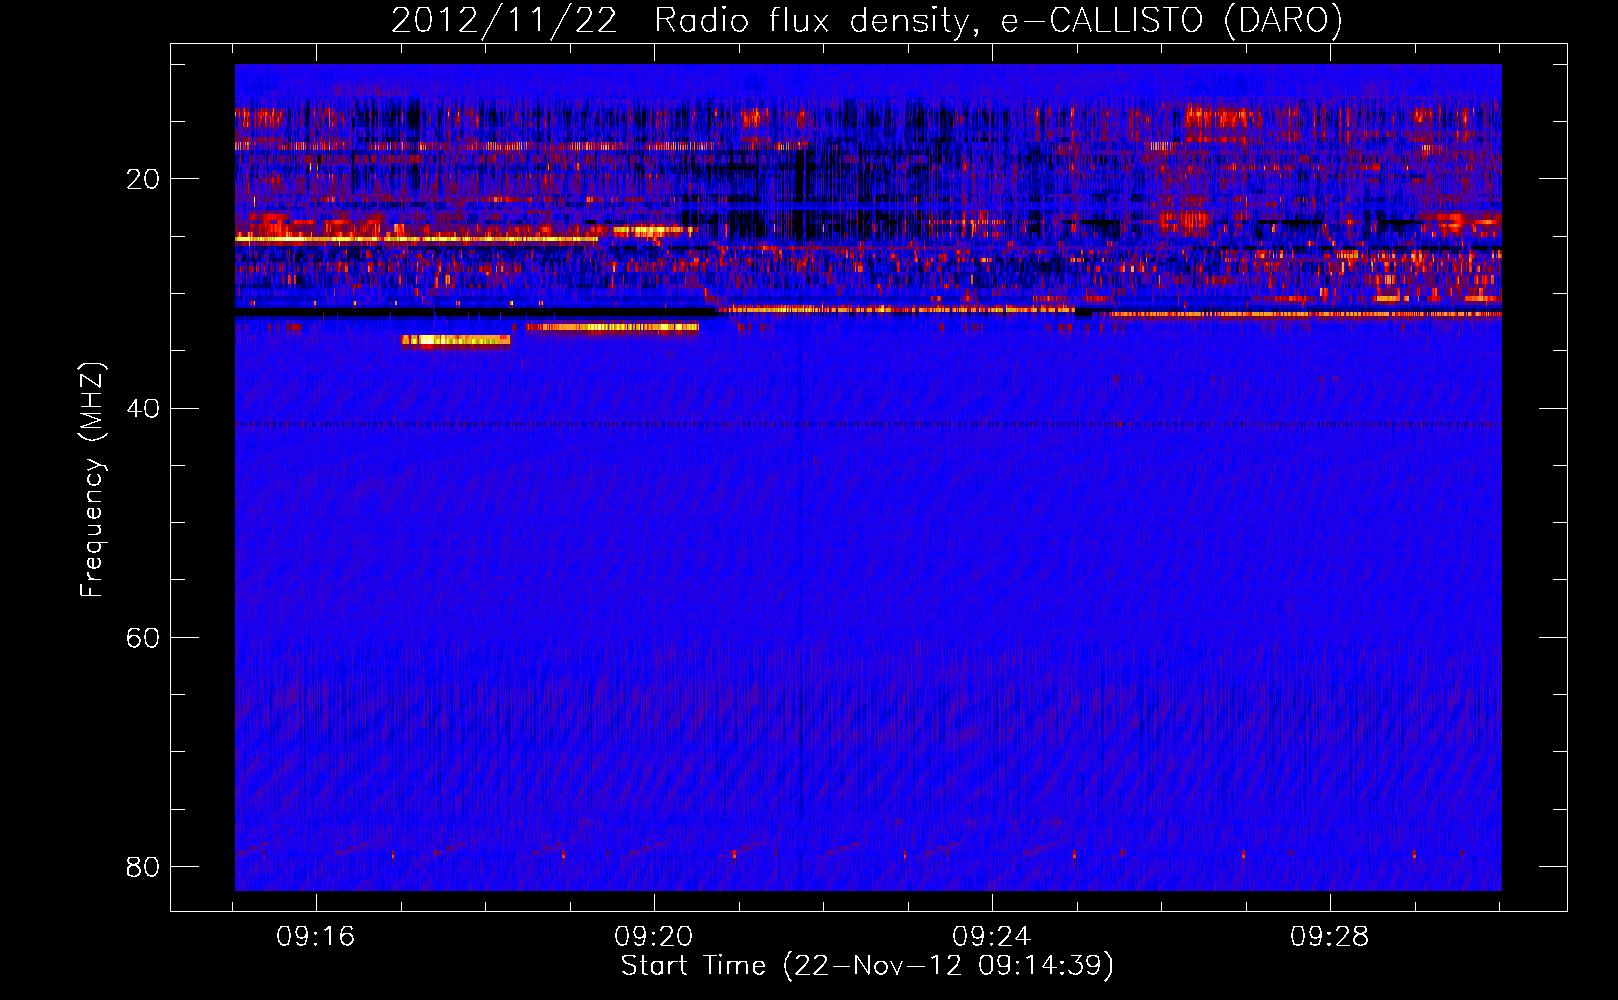The image size is (1618, 1000).
Task: Click the Start Time axis label
Action: 867,966
